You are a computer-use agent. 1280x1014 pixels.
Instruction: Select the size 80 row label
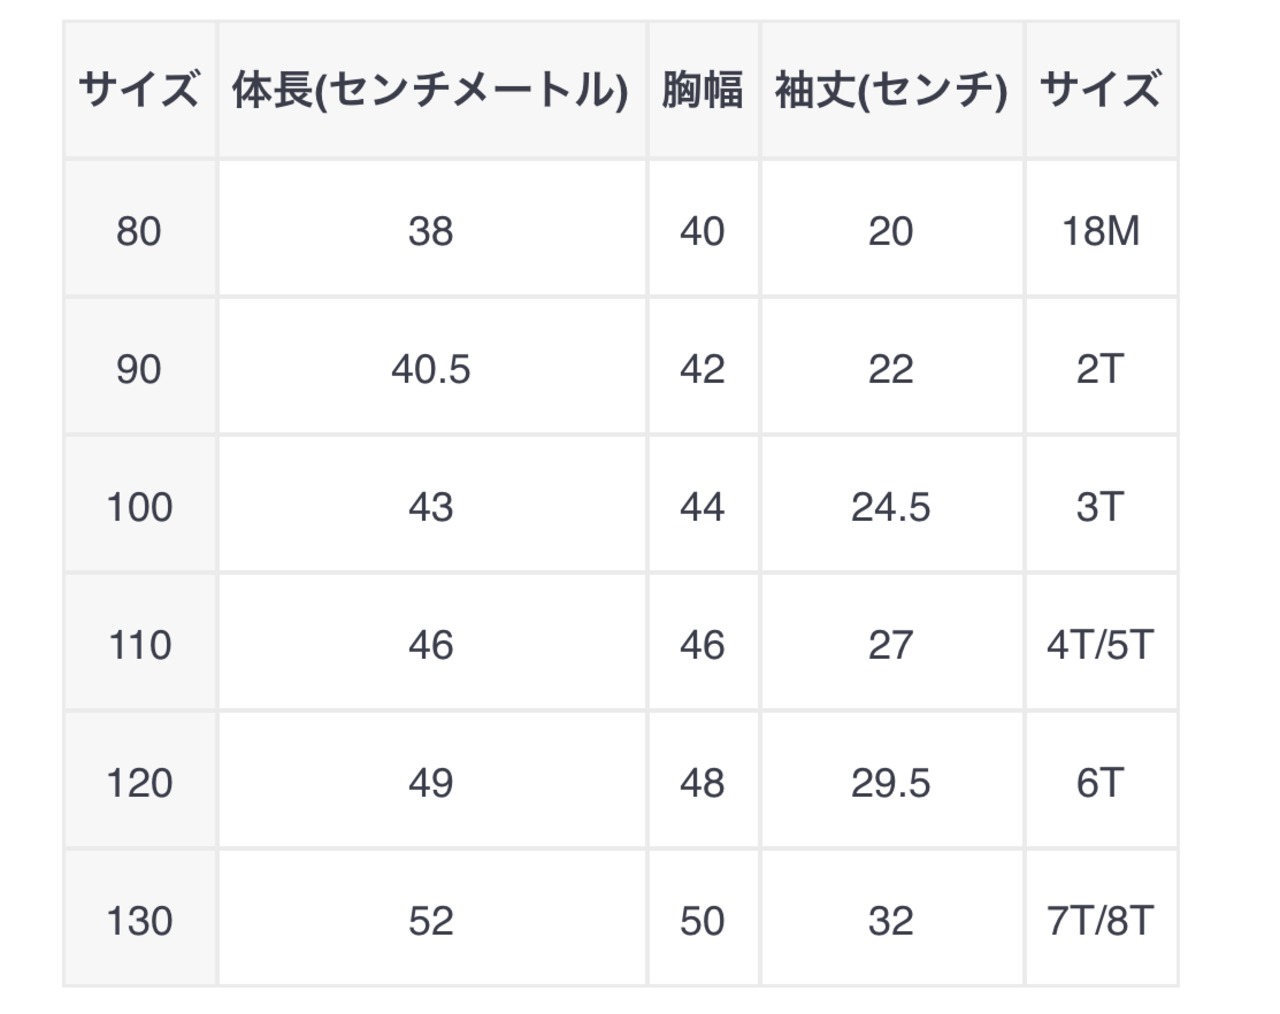pyautogui.click(x=139, y=231)
